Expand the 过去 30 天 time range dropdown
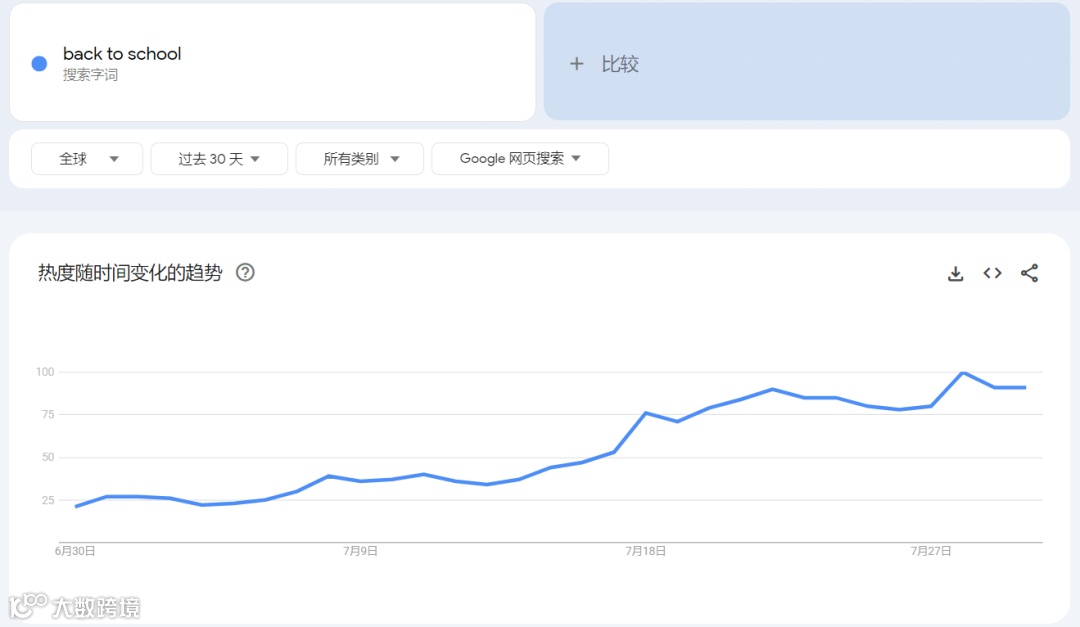 pyautogui.click(x=219, y=159)
